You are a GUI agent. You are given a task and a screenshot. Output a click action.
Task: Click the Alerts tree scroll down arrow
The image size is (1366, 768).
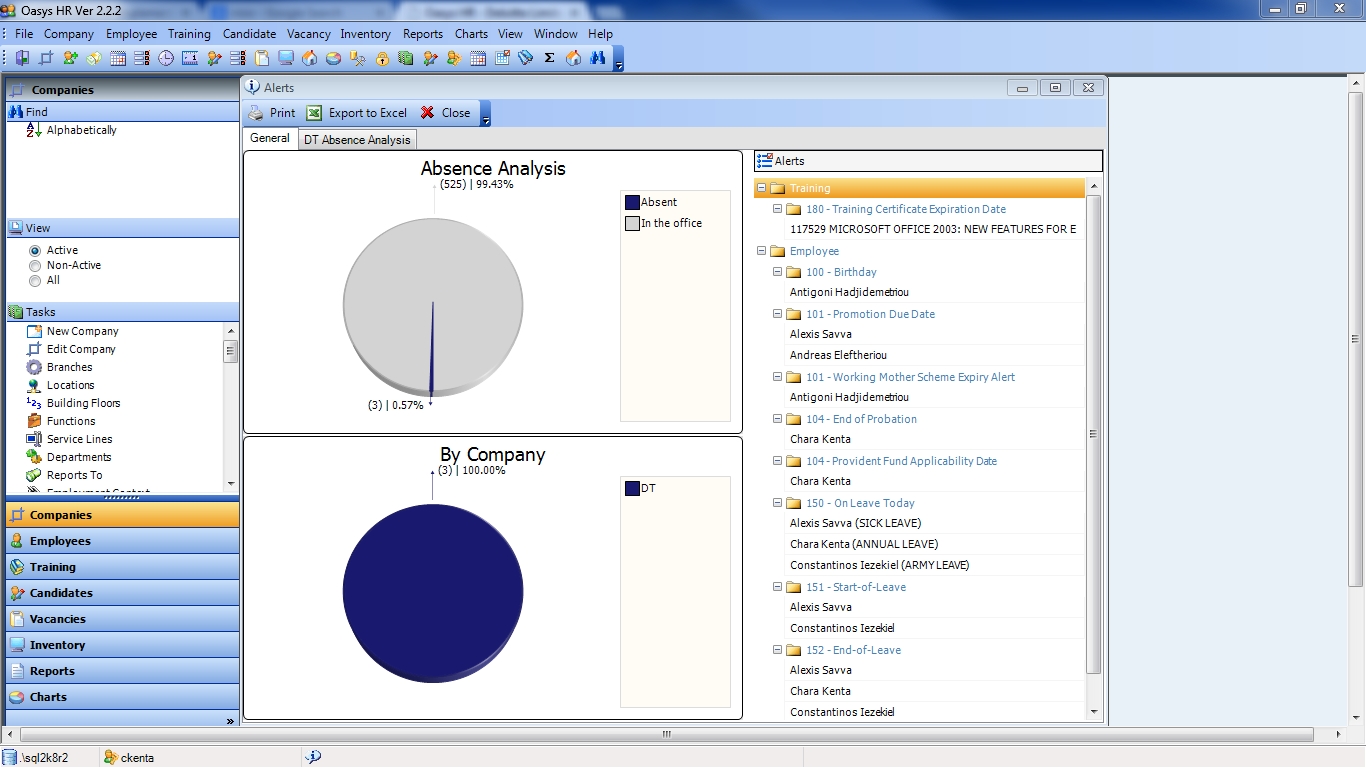click(x=1093, y=712)
